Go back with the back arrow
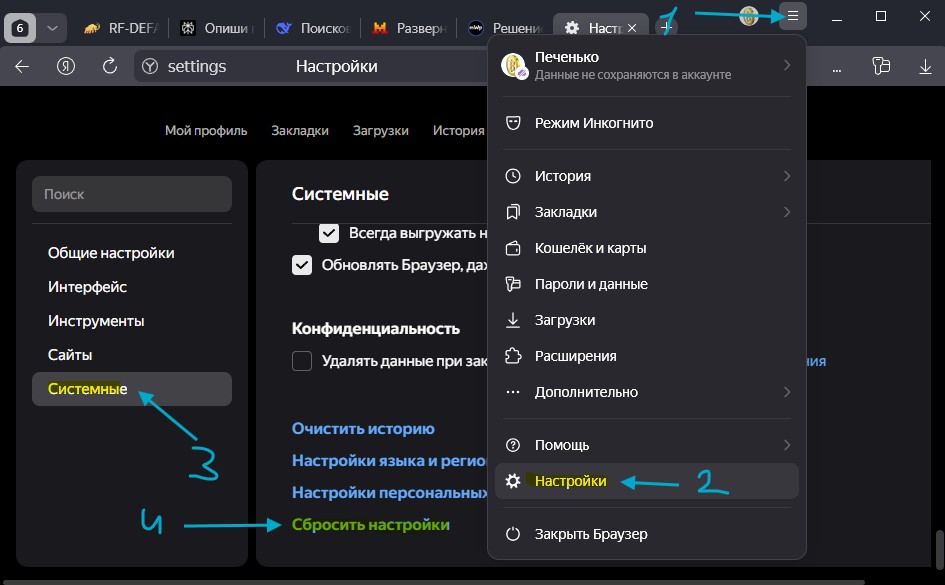This screenshot has height=585, width=945. (x=22, y=67)
